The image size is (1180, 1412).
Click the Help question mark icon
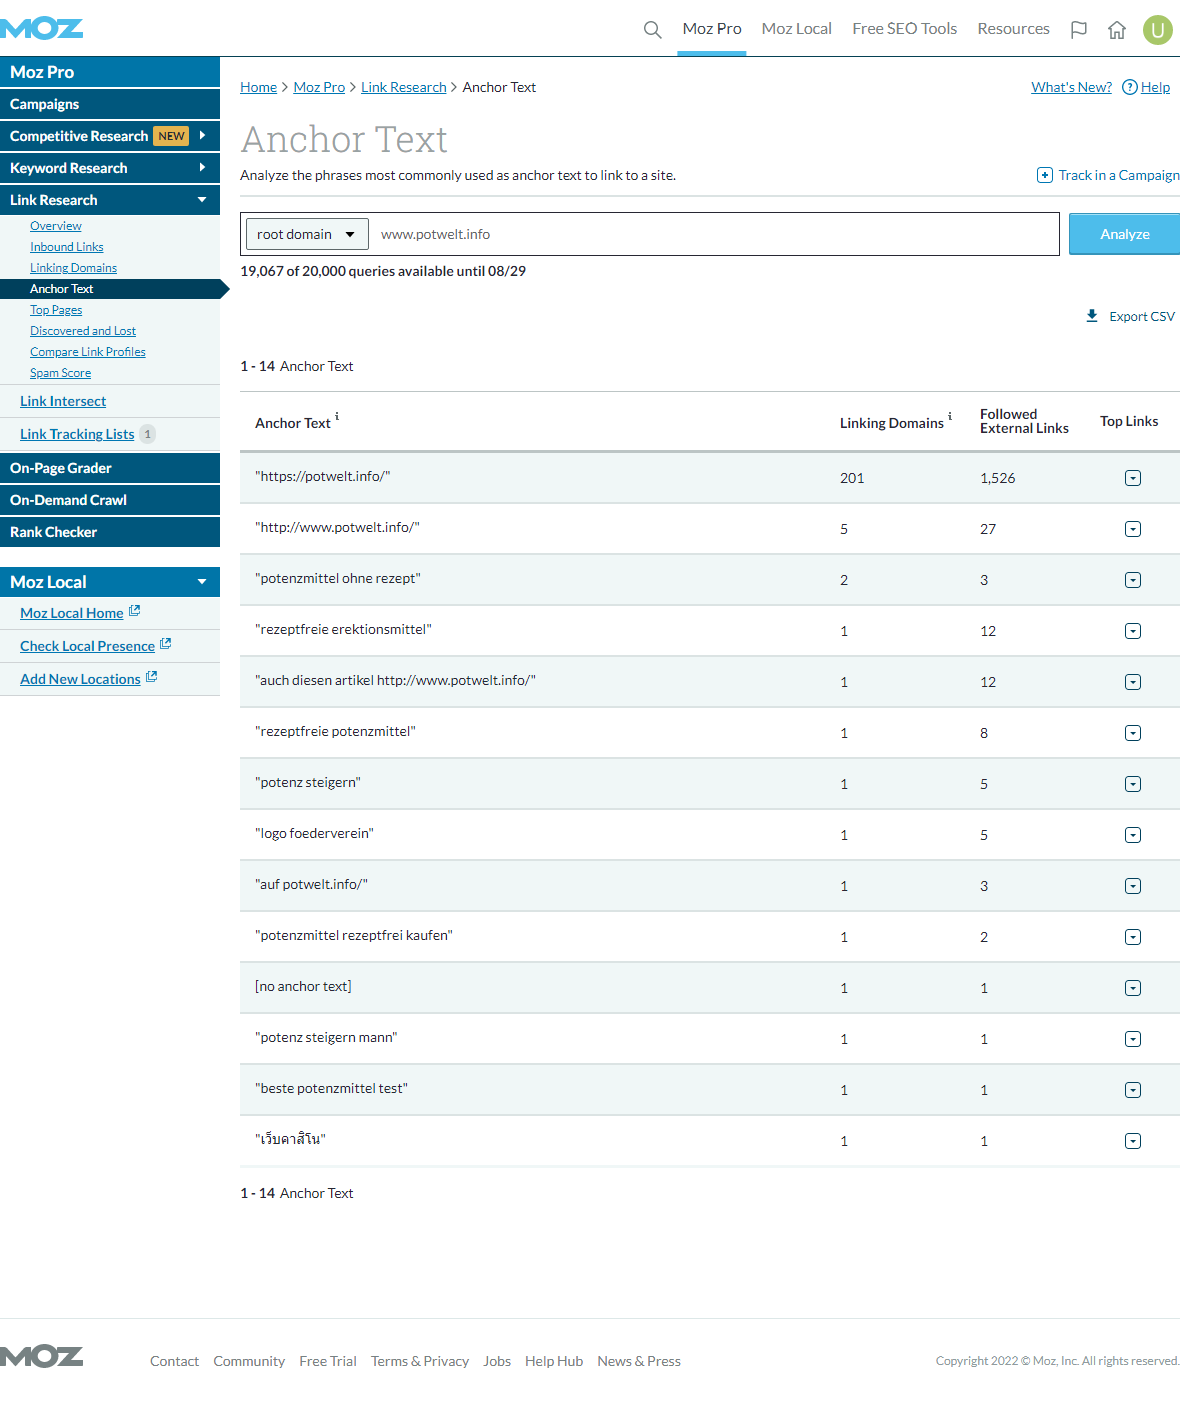[1130, 87]
